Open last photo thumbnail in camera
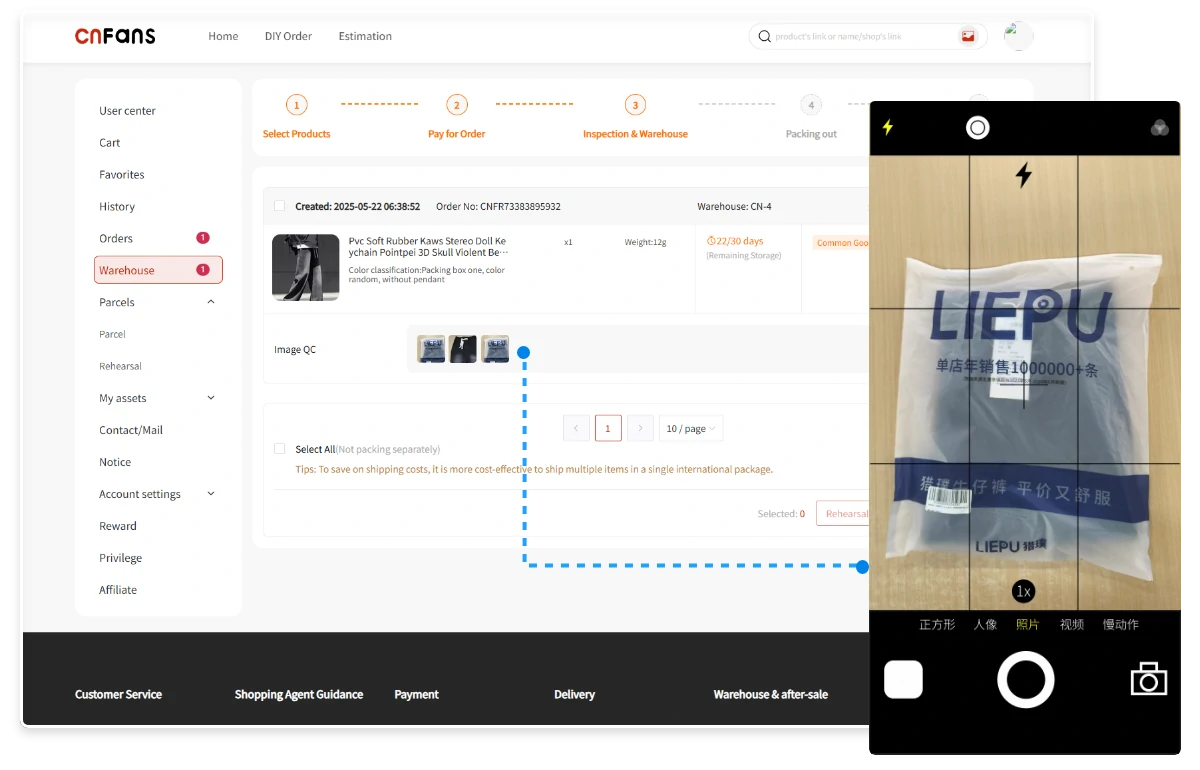 click(903, 680)
